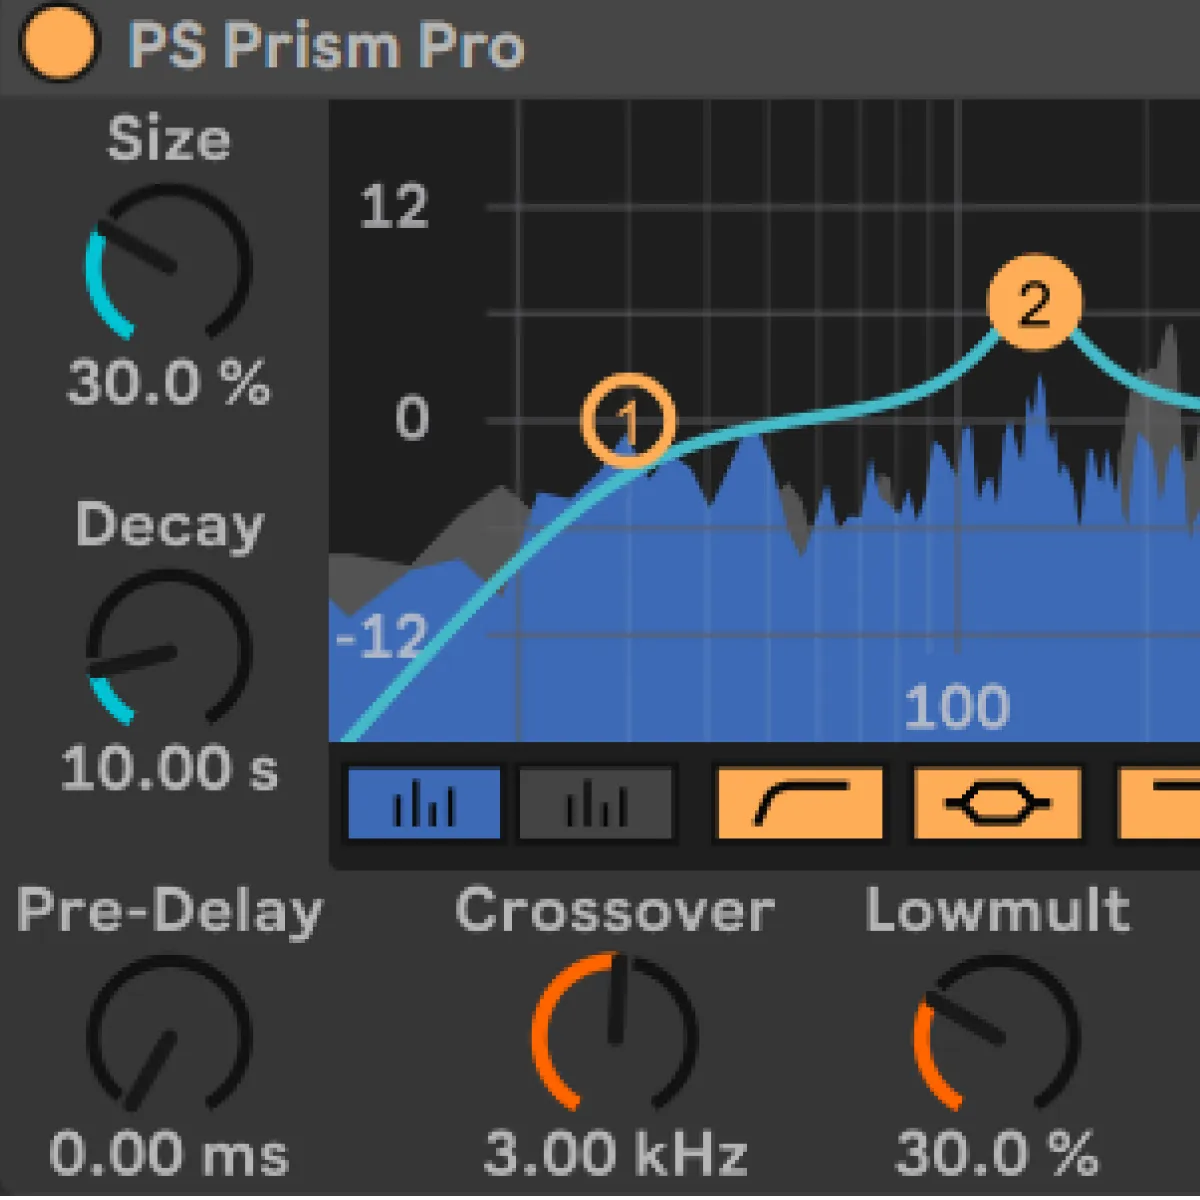This screenshot has width=1200, height=1200.
Task: Enable the gray spectrum analyzer button
Action: pyautogui.click(x=596, y=804)
